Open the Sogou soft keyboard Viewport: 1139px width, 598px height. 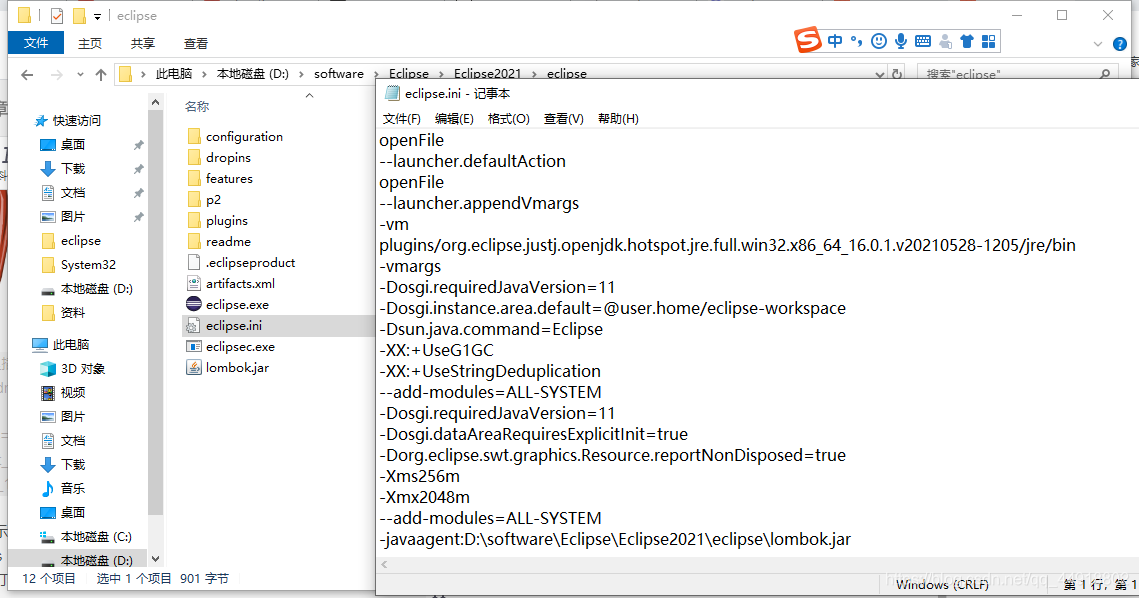tap(924, 41)
